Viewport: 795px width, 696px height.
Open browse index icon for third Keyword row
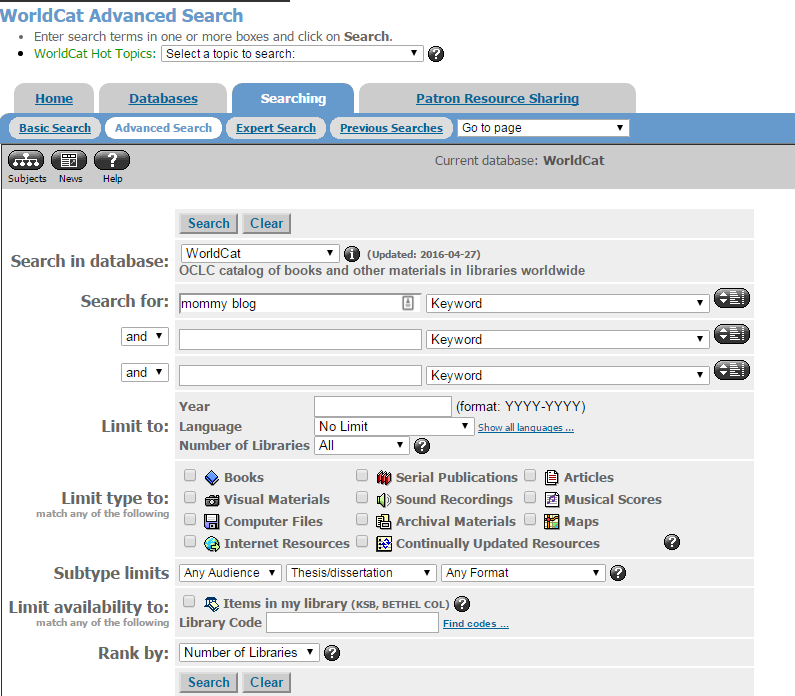click(x=732, y=370)
